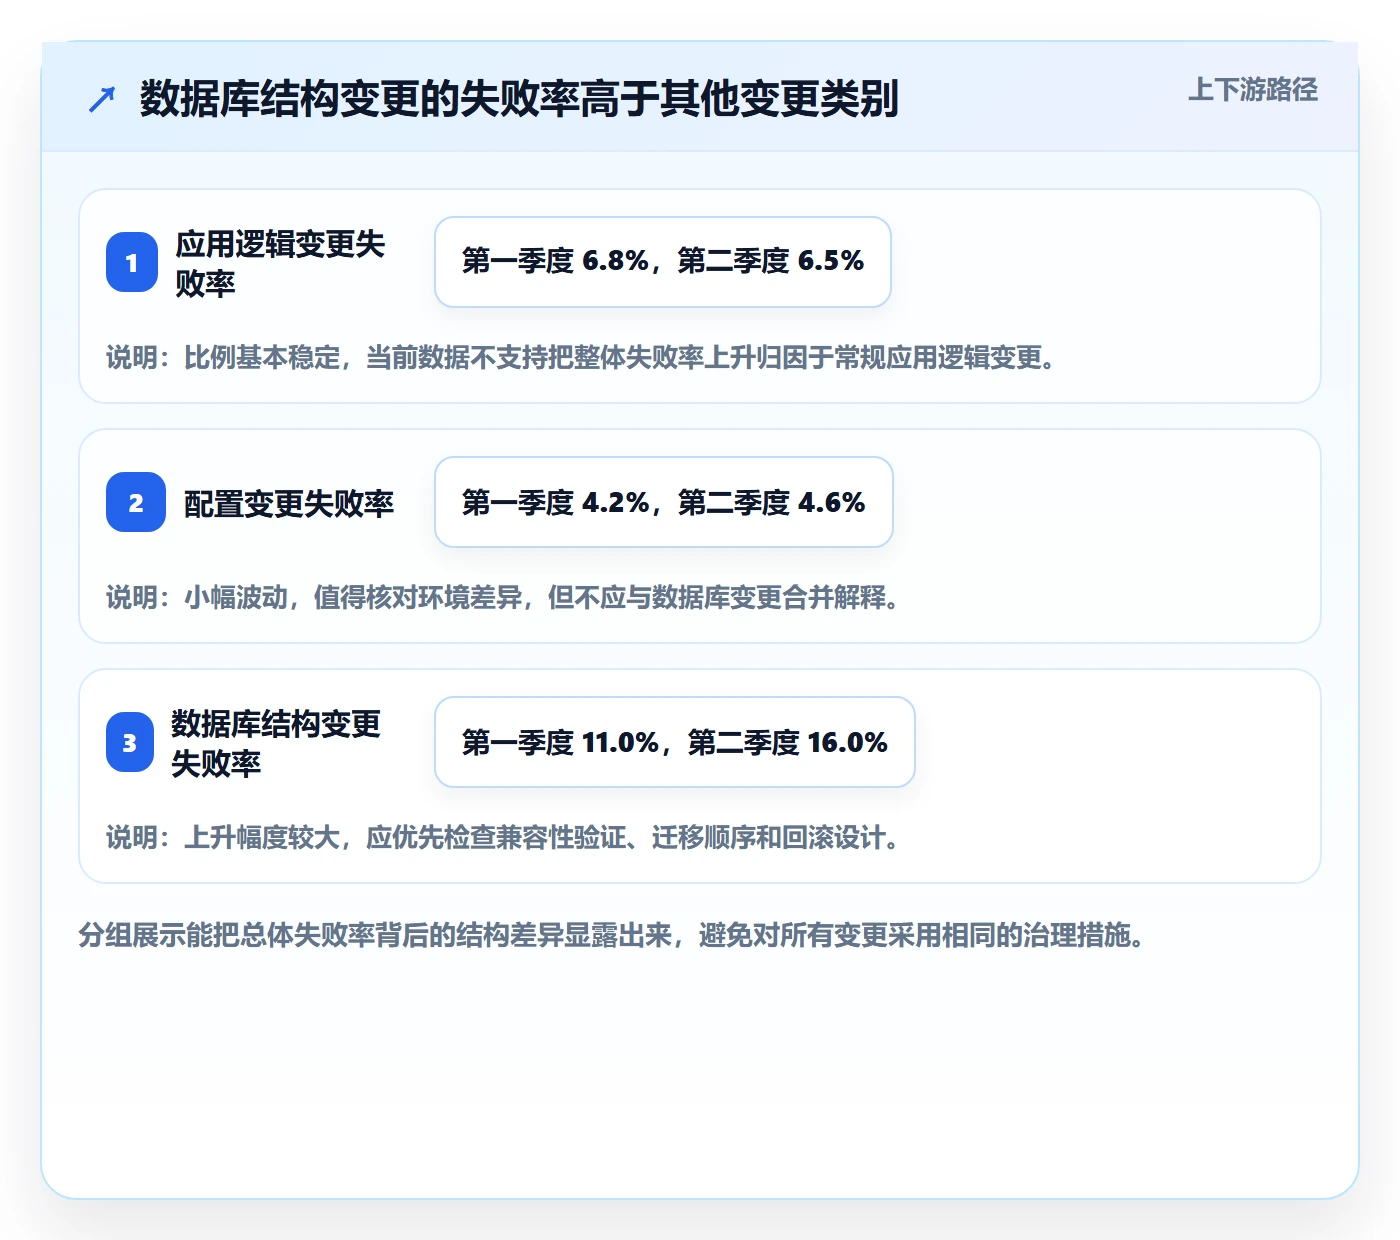Select the 配置变更失败率 label
Image resolution: width=1400 pixels, height=1240 pixels.
point(289,503)
